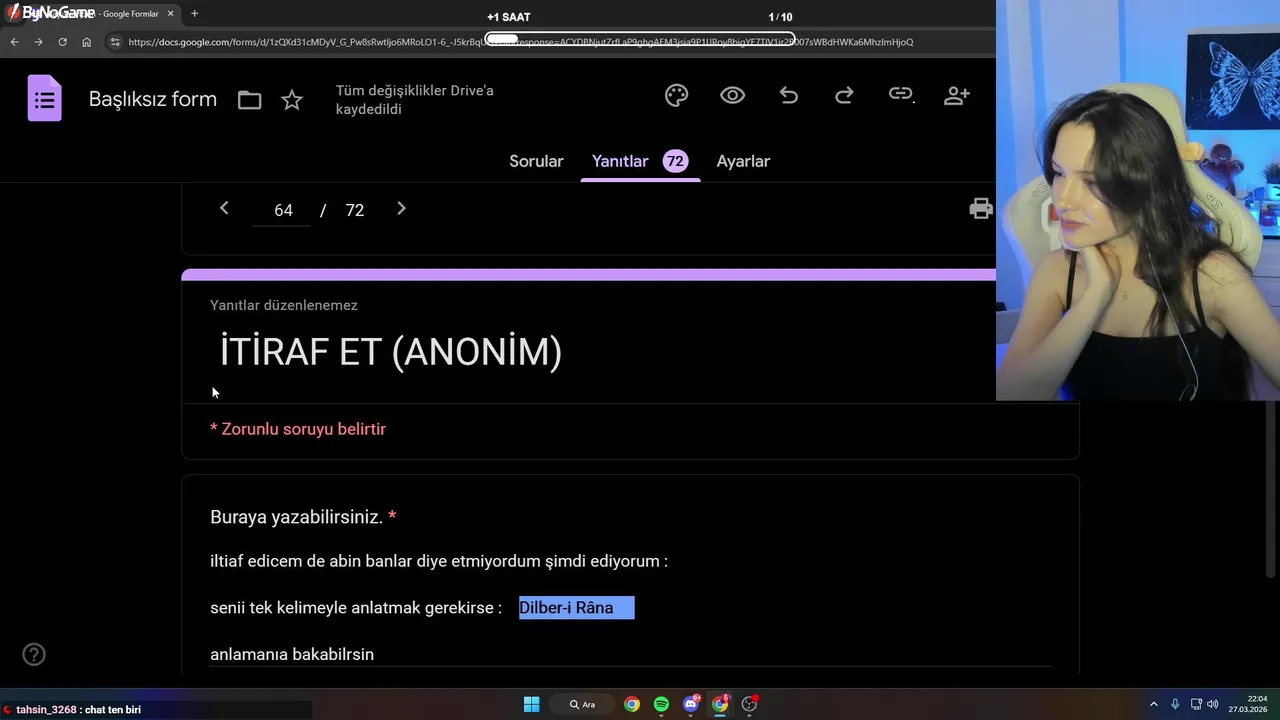Go forward in the browser
The width and height of the screenshot is (1280, 720).
(x=38, y=42)
